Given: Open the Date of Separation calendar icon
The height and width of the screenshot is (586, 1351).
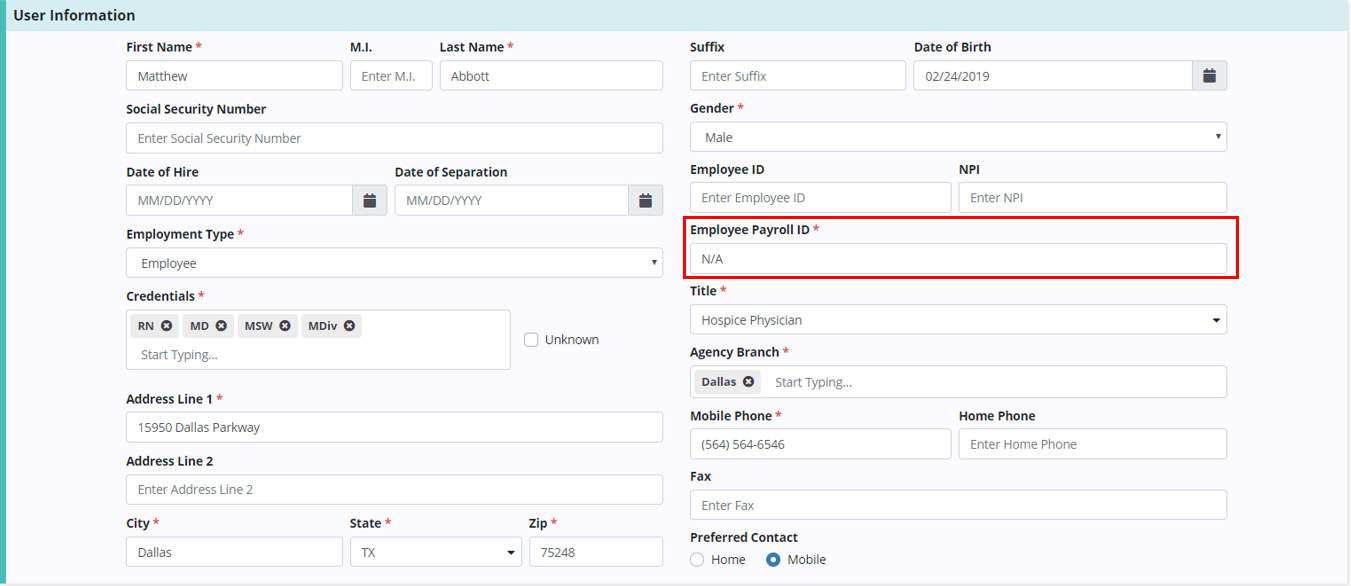Looking at the screenshot, I should tap(645, 200).
